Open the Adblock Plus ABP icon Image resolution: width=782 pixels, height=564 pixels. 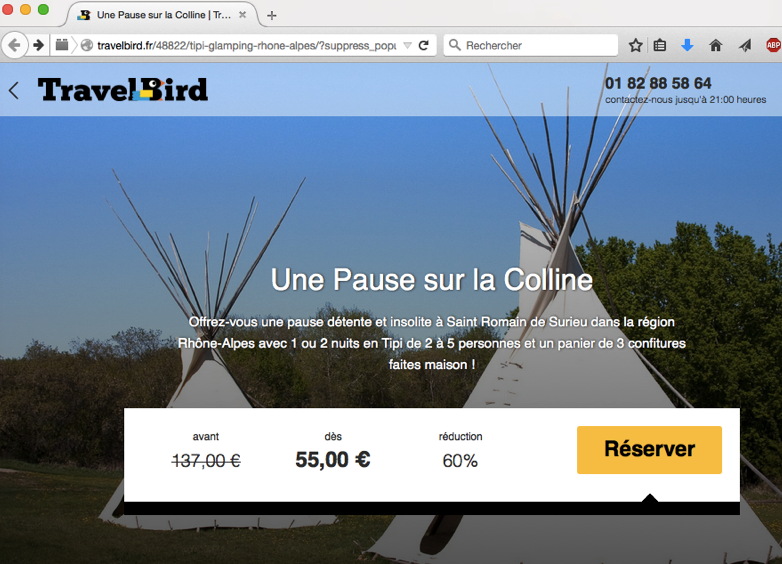point(773,45)
